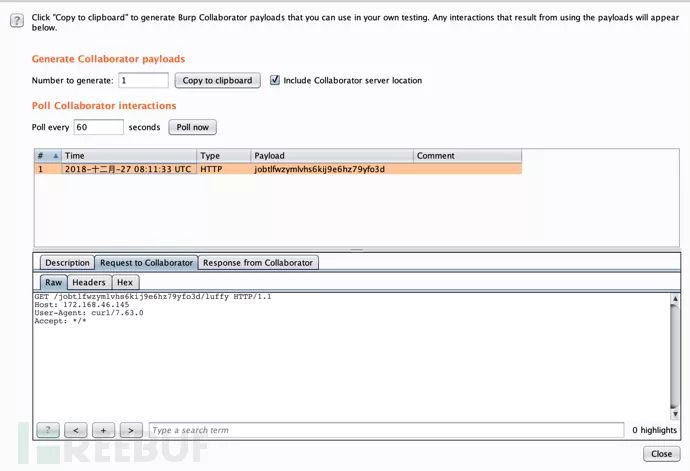Click the request scrollbar down arrow
The width and height of the screenshot is (690, 471).
click(x=675, y=414)
